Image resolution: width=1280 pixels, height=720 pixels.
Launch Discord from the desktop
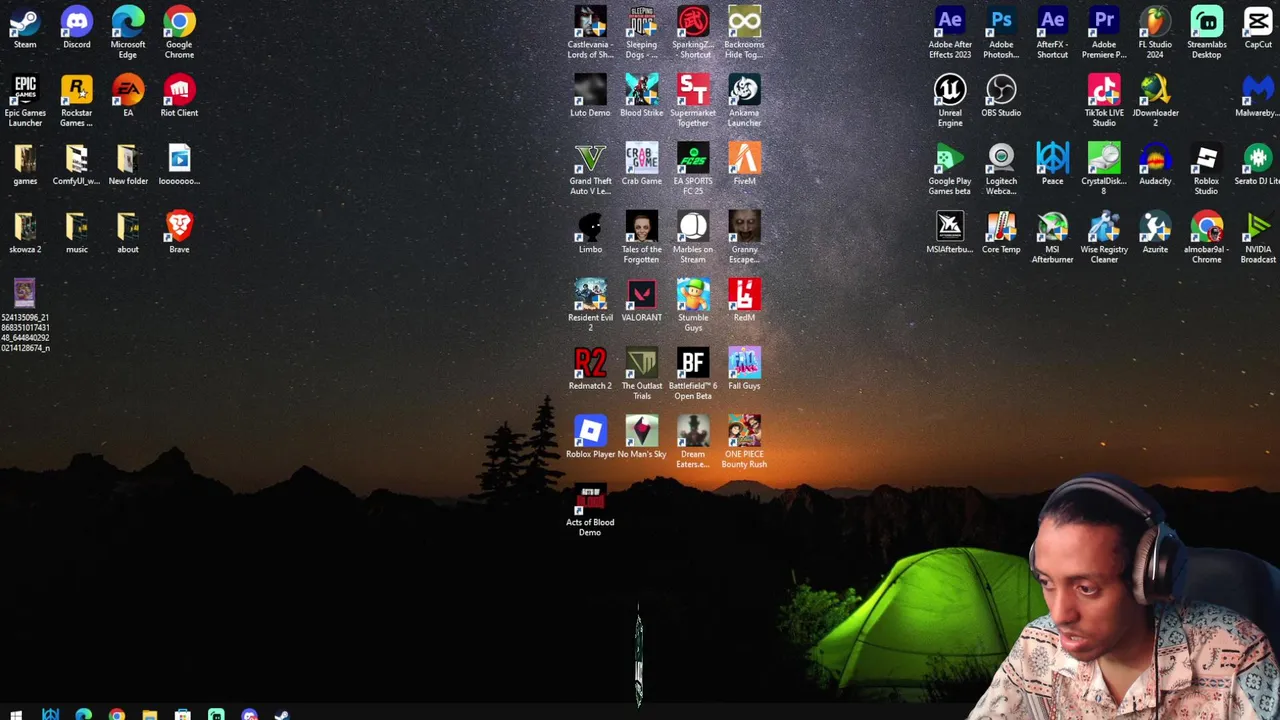(x=76, y=22)
